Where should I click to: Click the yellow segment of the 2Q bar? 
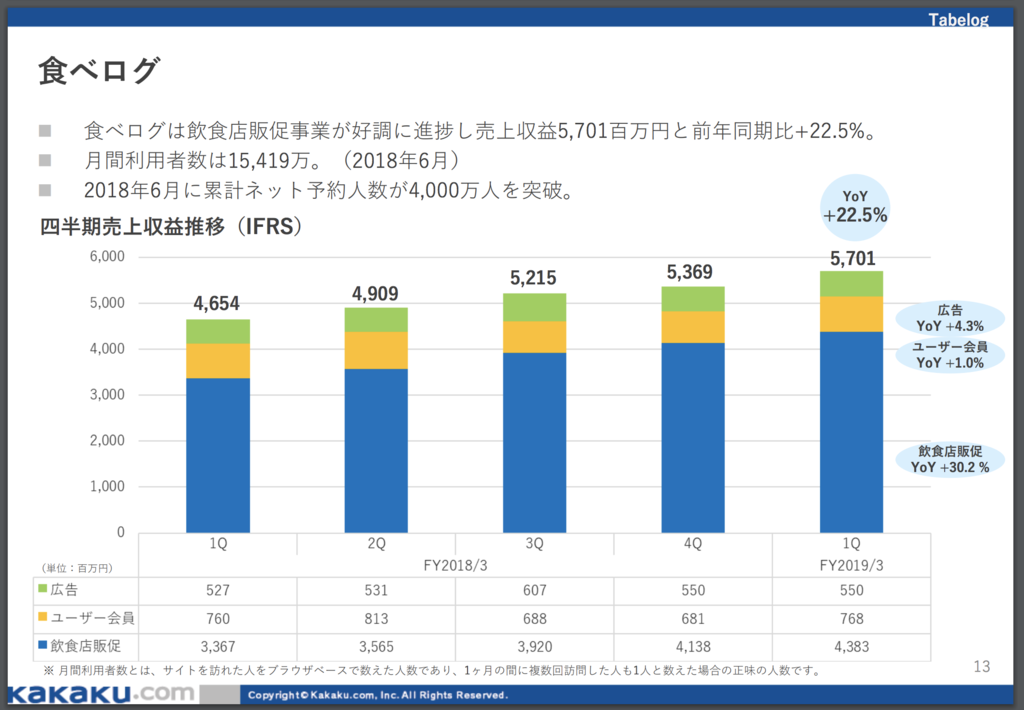[x=376, y=350]
